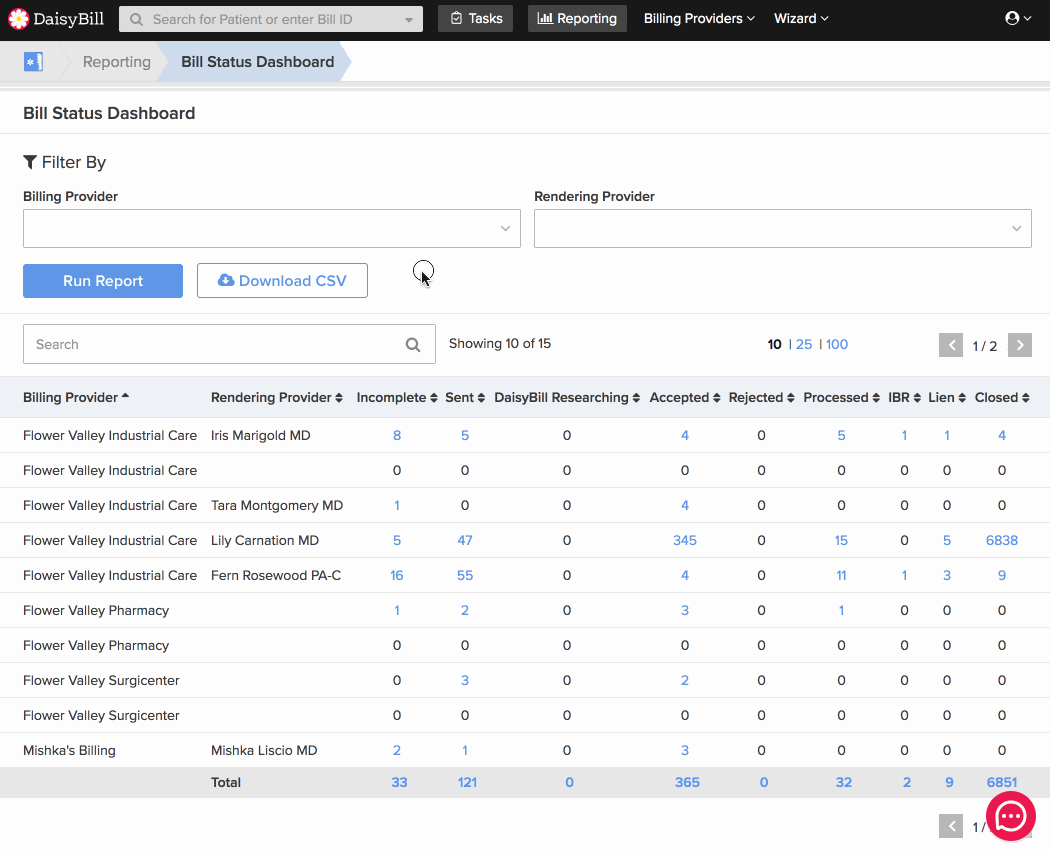This screenshot has width=1050, height=850.
Task: Sort by DaisyBill Researching column
Action: (567, 397)
